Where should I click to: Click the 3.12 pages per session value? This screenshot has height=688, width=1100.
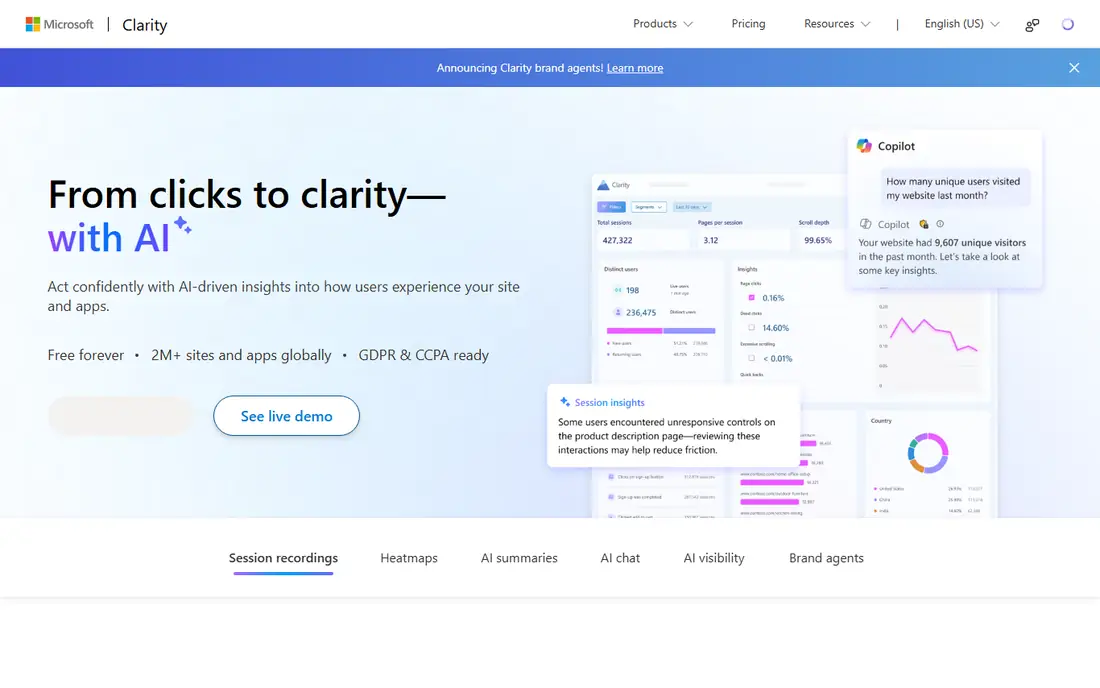pos(711,240)
